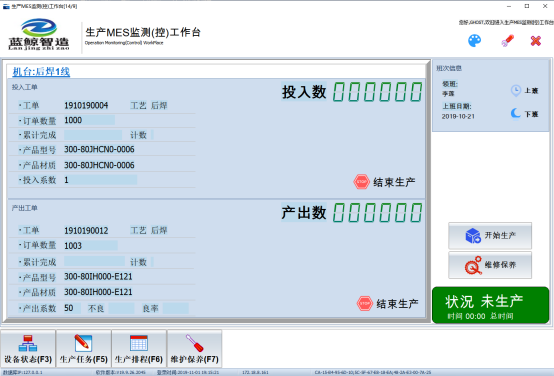The width and height of the screenshot is (554, 376).
Task: Open the color palette theme icon
Action: (x=475, y=41)
